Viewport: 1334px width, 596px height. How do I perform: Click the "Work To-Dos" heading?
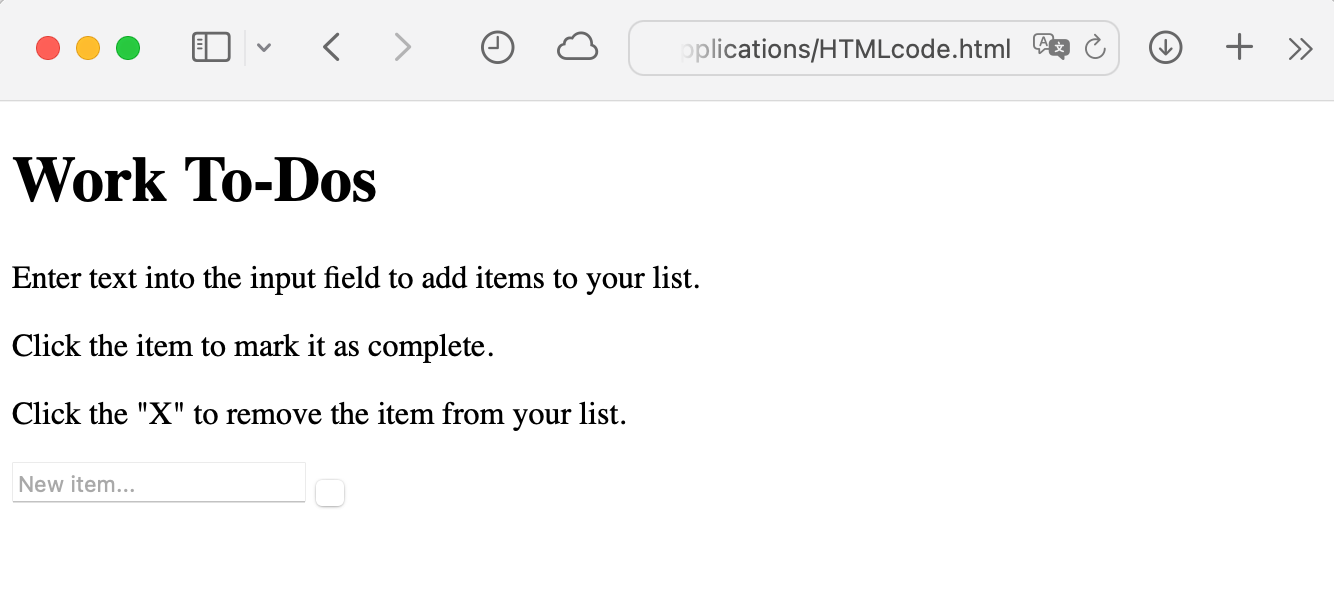[x=194, y=181]
